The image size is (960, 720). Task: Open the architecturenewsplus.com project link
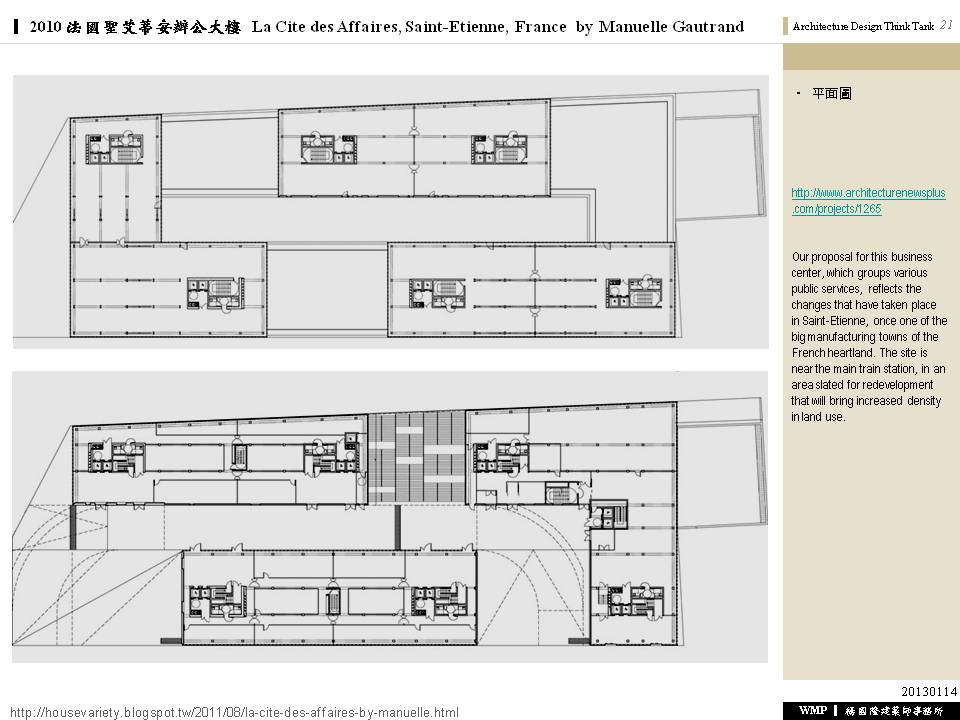(x=868, y=200)
